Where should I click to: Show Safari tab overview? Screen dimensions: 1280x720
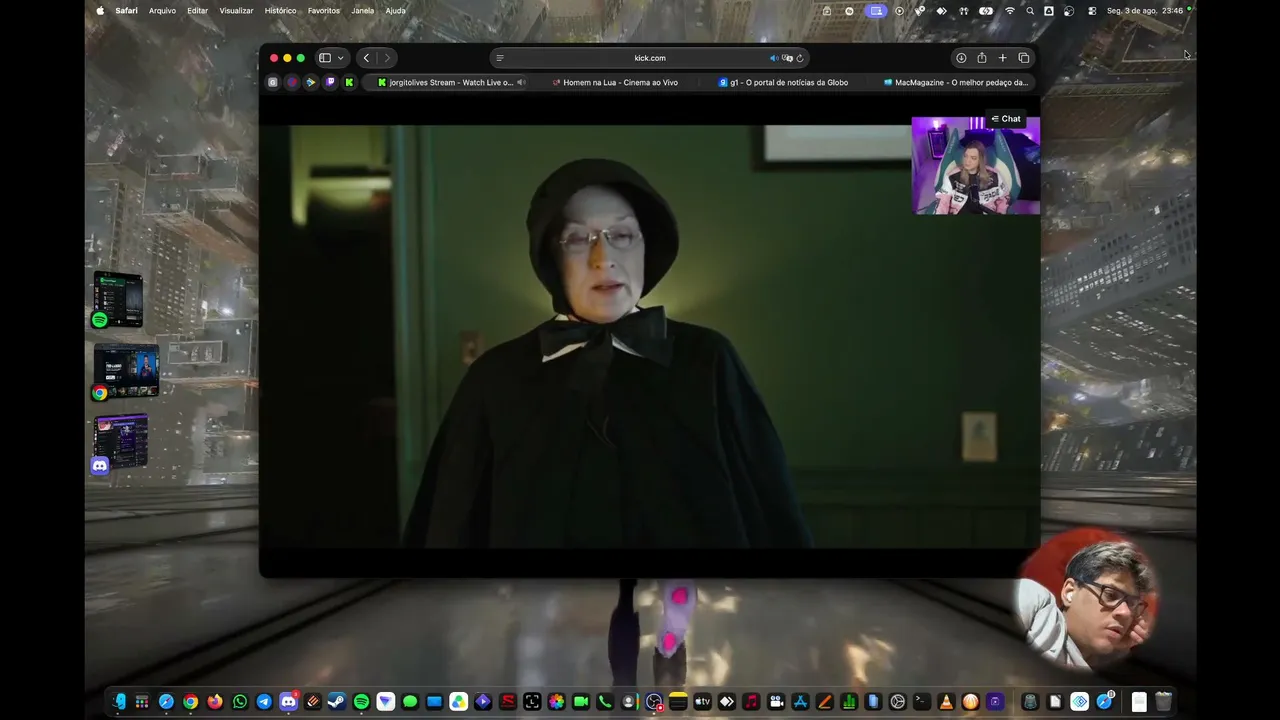pyautogui.click(x=1024, y=58)
